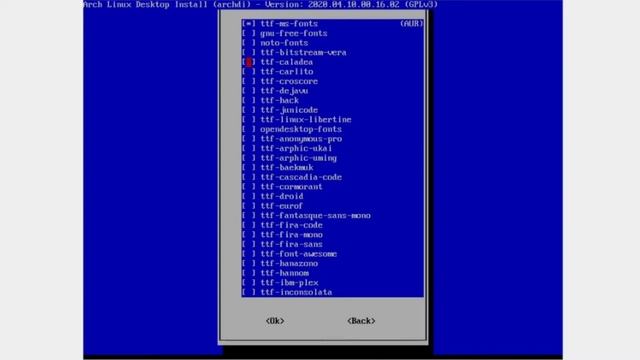
Task: Select the ttf-ms-fonts label text
Action: pyautogui.click(x=289, y=24)
